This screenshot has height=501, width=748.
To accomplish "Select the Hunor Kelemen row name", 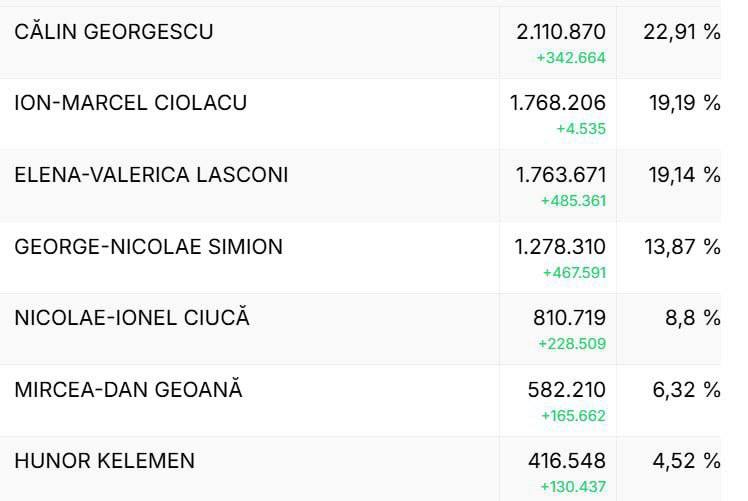I will pos(104,461).
